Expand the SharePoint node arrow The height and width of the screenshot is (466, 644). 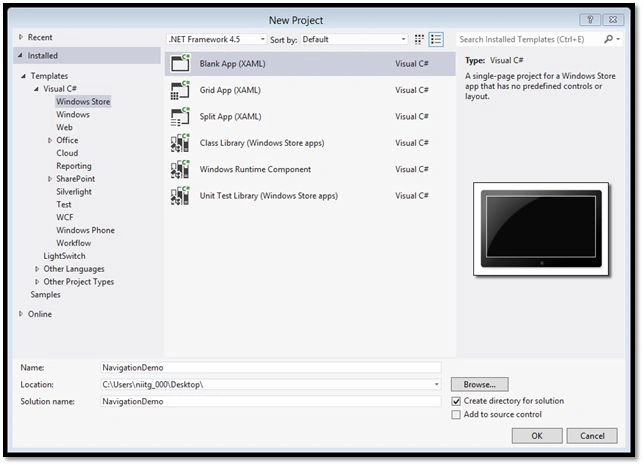pos(49,179)
